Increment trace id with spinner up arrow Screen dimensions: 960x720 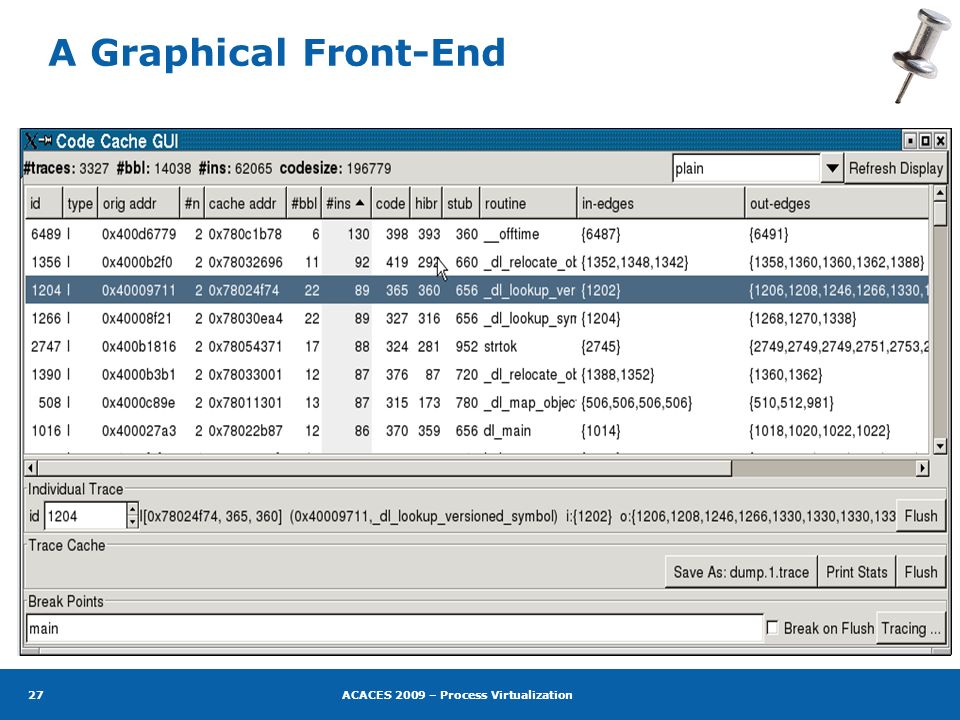tap(132, 509)
